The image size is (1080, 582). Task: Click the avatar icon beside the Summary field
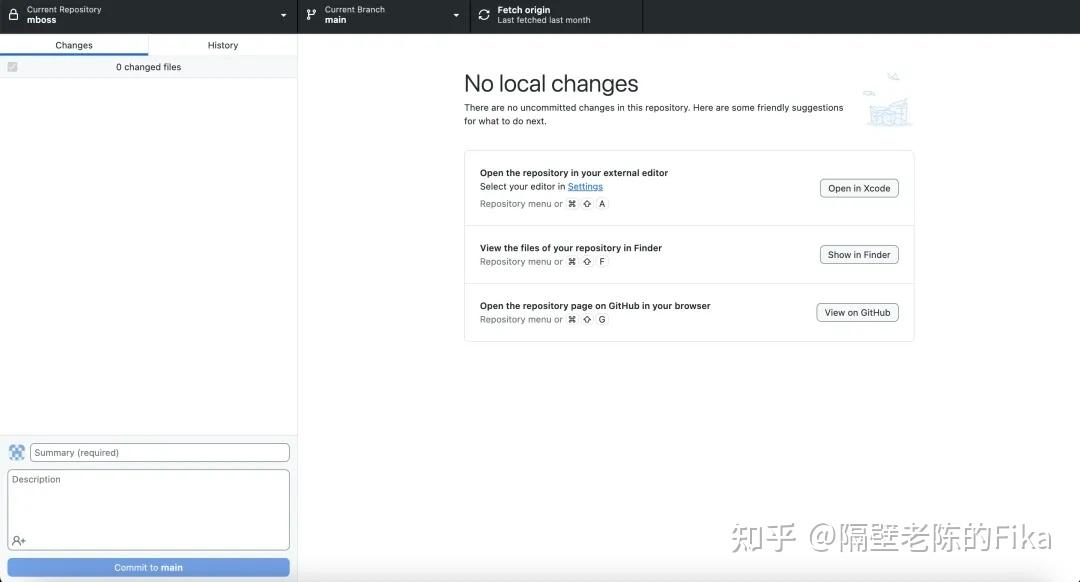point(16,451)
